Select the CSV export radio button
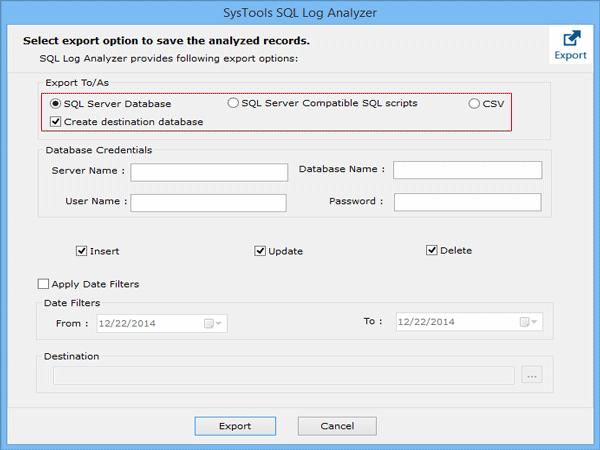 (474, 104)
